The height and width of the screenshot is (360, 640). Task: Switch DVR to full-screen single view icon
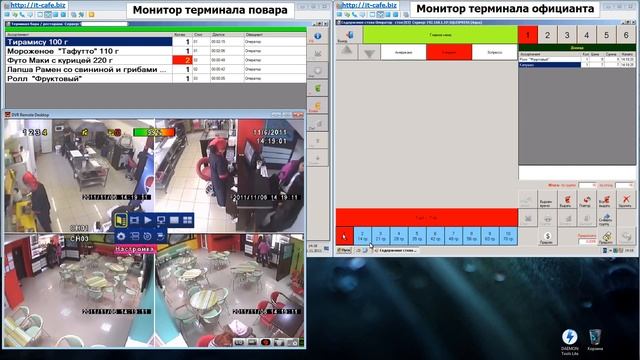pyautogui.click(x=174, y=220)
